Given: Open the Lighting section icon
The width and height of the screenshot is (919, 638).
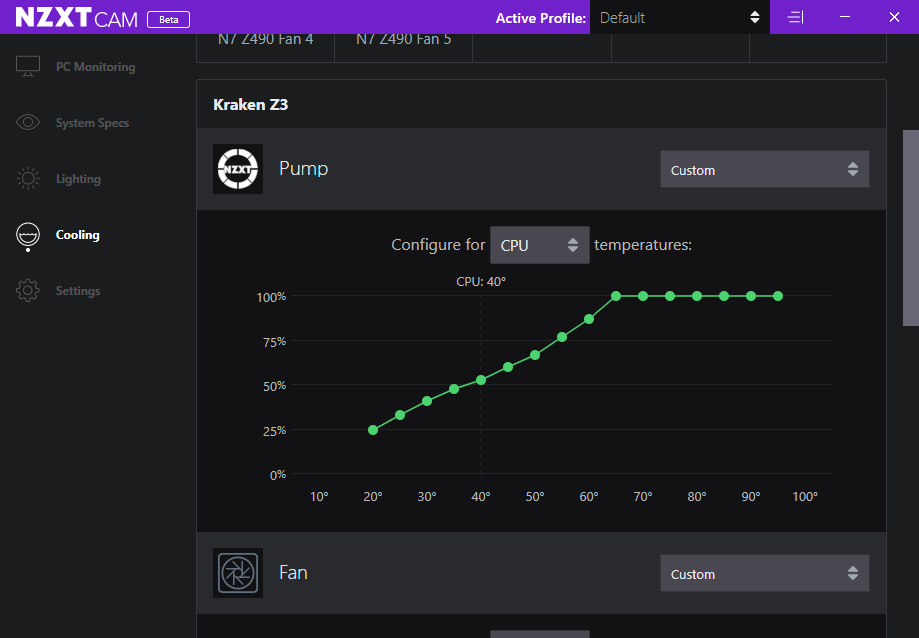Looking at the screenshot, I should click(27, 177).
